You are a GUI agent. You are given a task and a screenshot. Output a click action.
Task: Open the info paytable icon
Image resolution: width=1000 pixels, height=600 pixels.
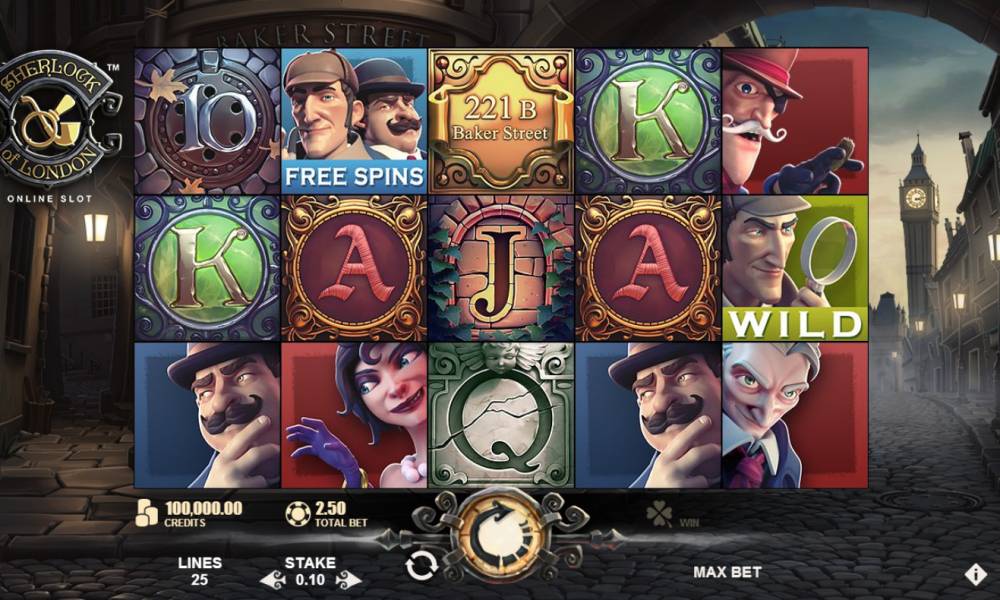pos(975,574)
